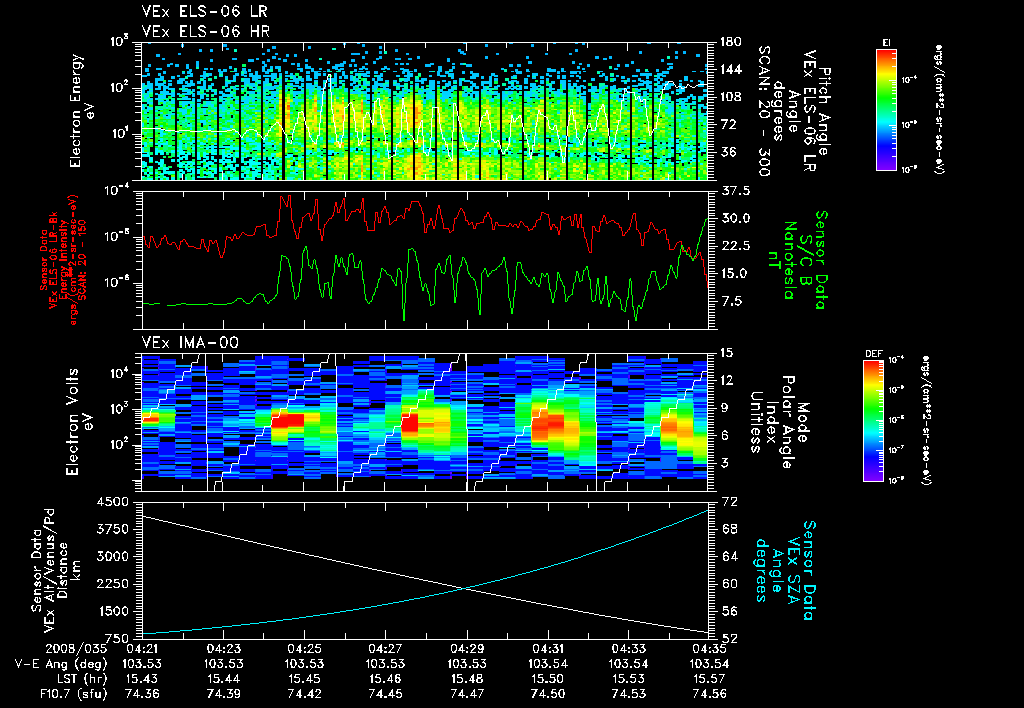Screen dimensions: 1024x708
Task: Click the 'V-E Ang (deg)' row label
Action: (x=61, y=664)
